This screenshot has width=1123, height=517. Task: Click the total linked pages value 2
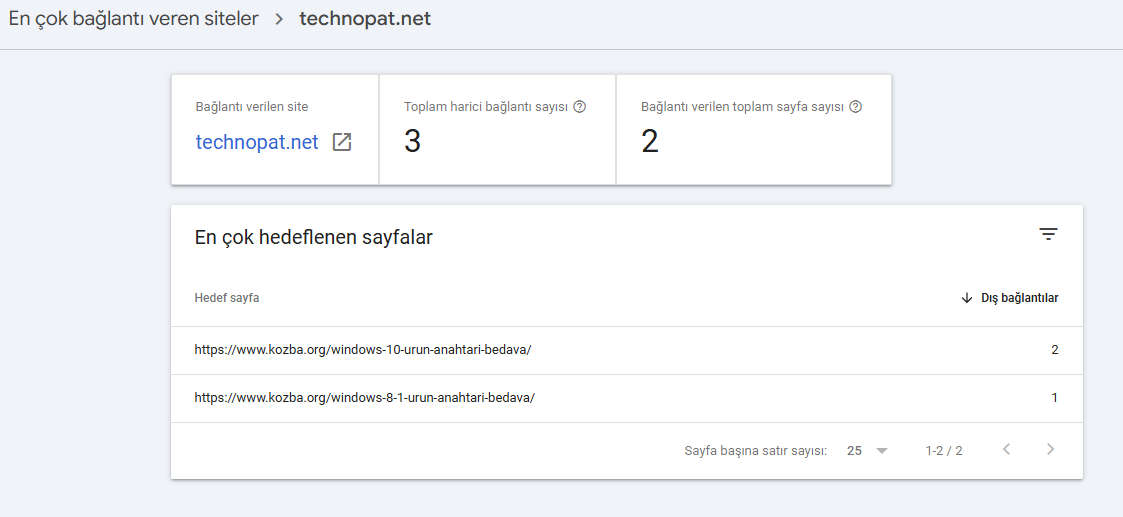[650, 141]
